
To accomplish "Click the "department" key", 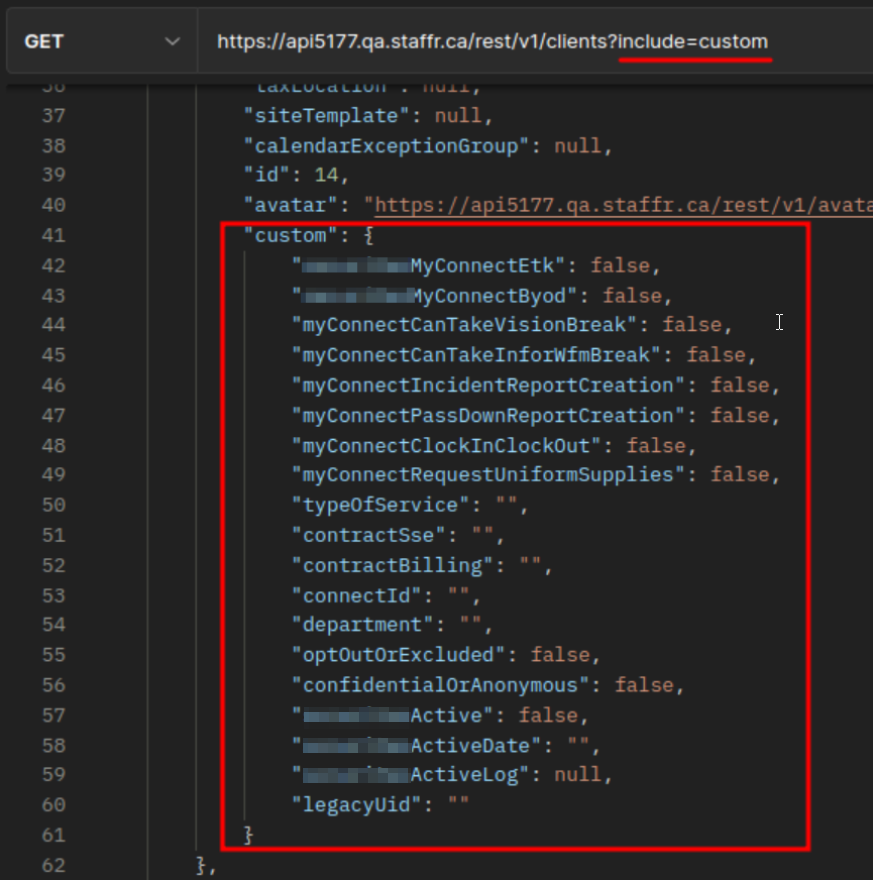I will [x=362, y=625].
